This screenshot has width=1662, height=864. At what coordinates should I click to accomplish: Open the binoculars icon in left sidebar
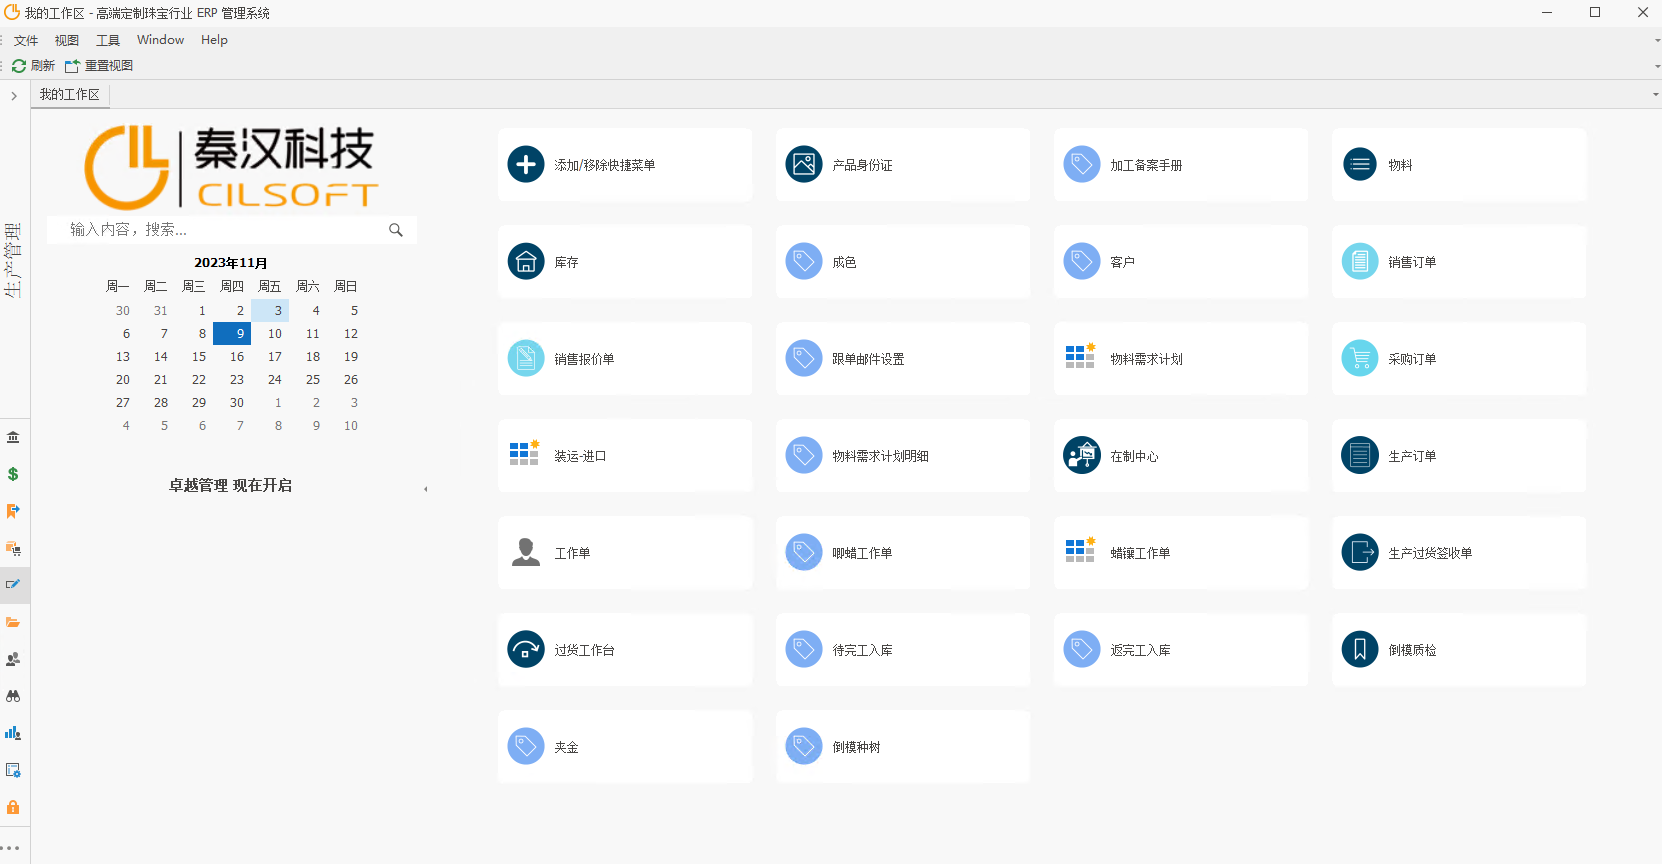[13, 696]
